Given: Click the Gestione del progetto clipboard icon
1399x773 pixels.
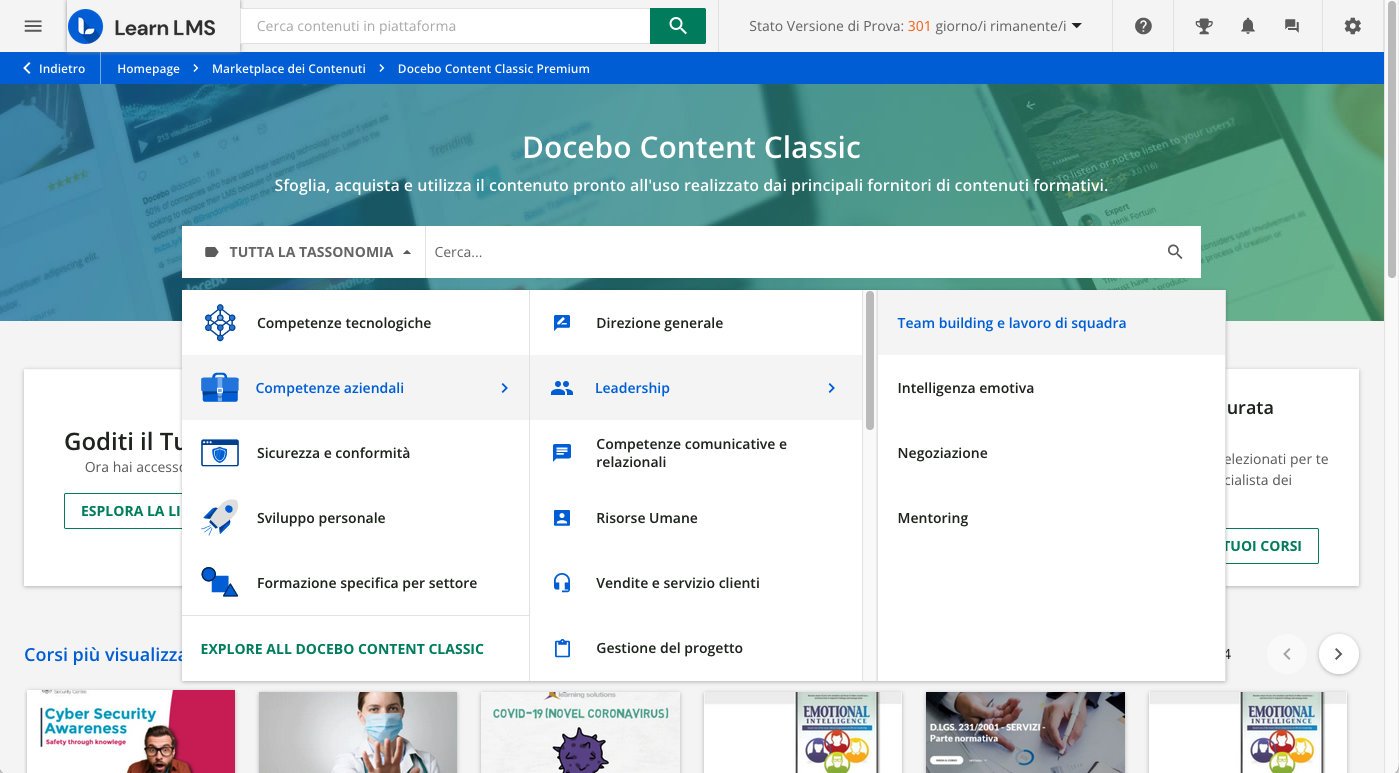Looking at the screenshot, I should [x=562, y=648].
